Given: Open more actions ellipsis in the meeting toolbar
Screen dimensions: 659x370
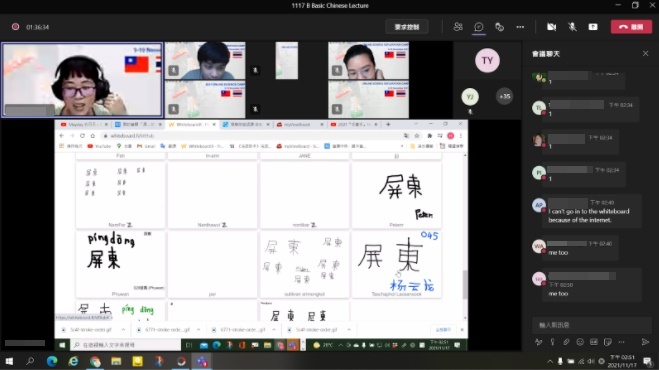Looking at the screenshot, I should [x=520, y=27].
